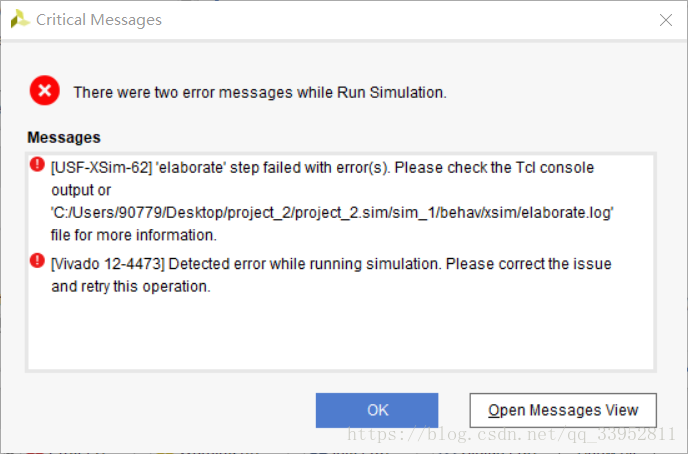Click the Critical Messages window title text
This screenshot has height=454, width=688.
pos(98,20)
